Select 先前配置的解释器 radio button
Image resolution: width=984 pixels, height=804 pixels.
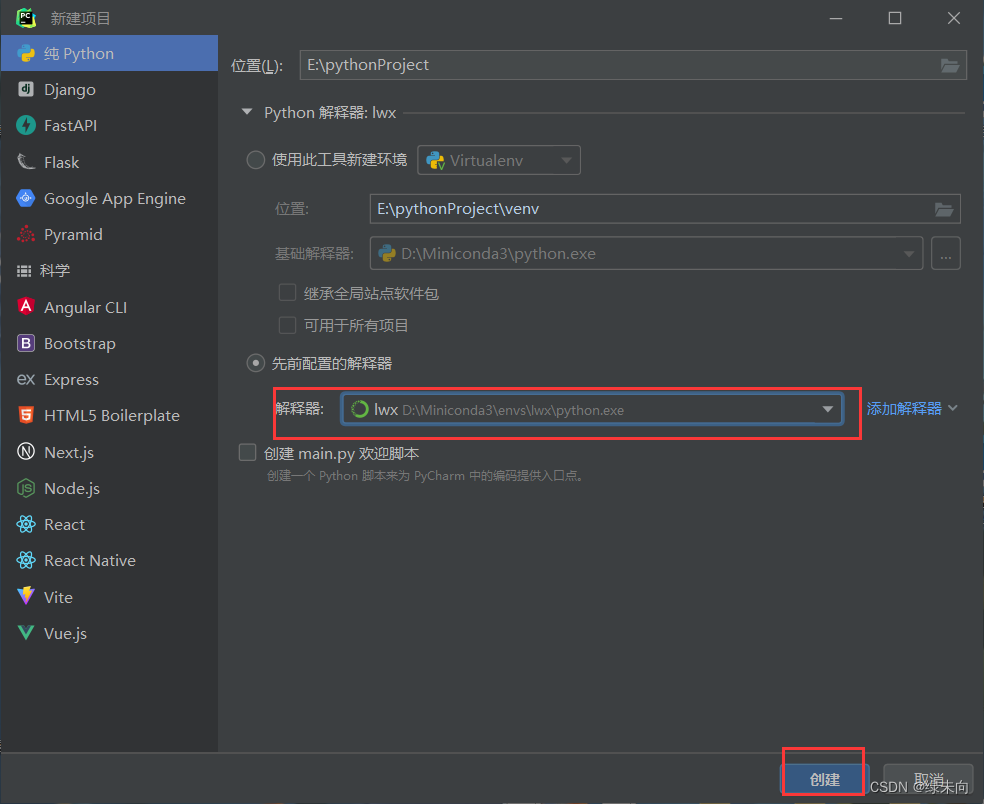[x=255, y=363]
